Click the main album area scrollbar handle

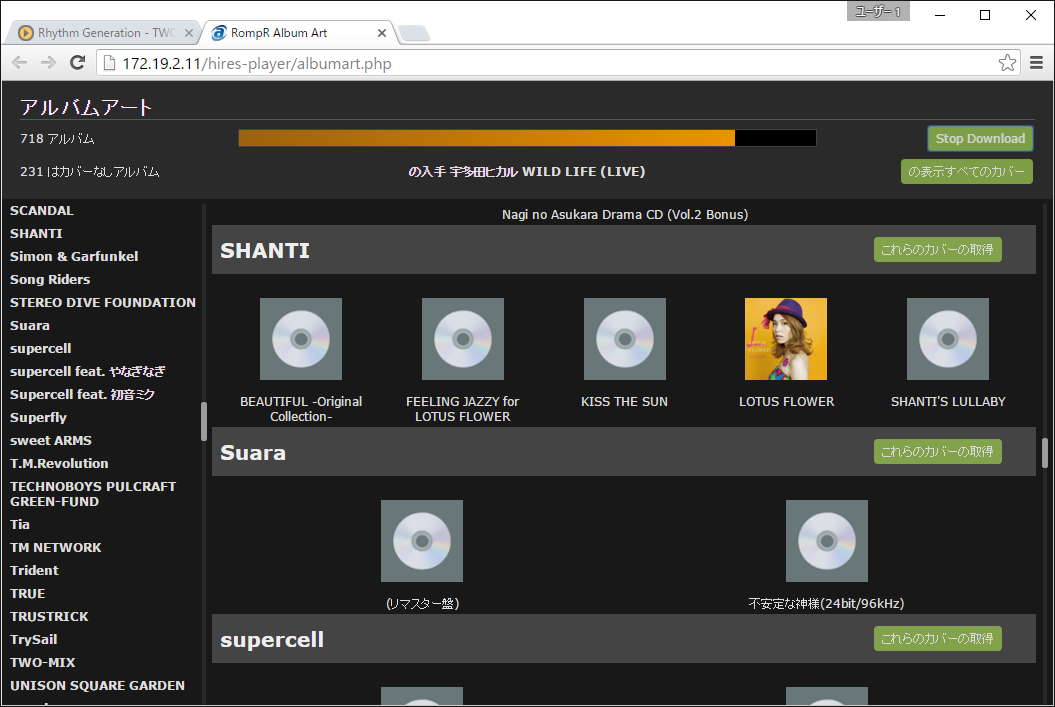(1044, 453)
